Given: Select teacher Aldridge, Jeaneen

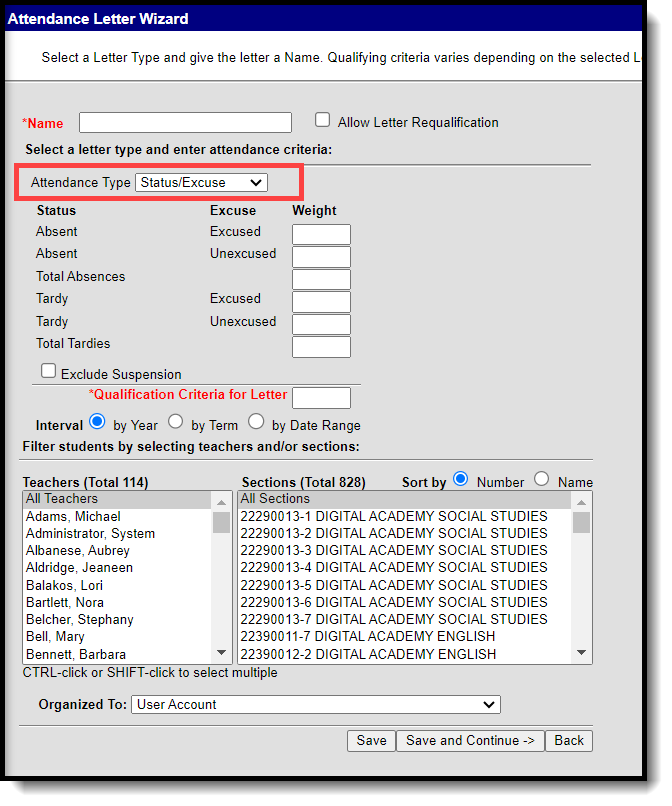Looking at the screenshot, I should [117, 567].
